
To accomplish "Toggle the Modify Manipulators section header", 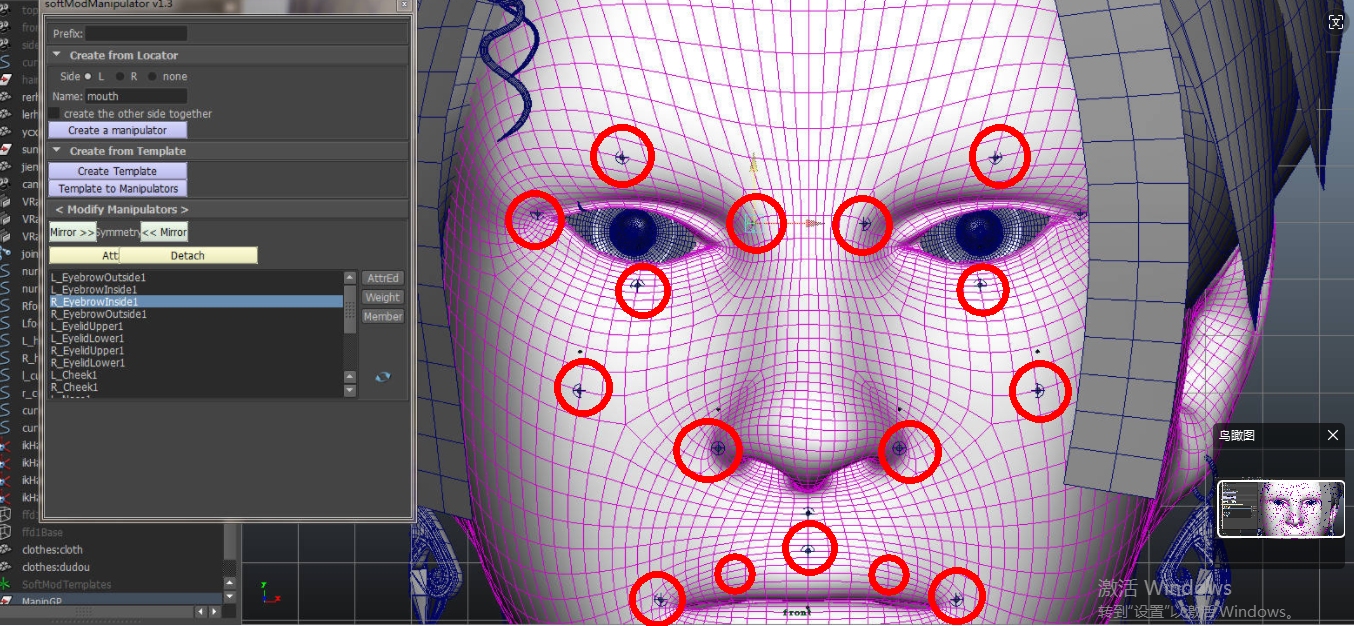I will [122, 209].
